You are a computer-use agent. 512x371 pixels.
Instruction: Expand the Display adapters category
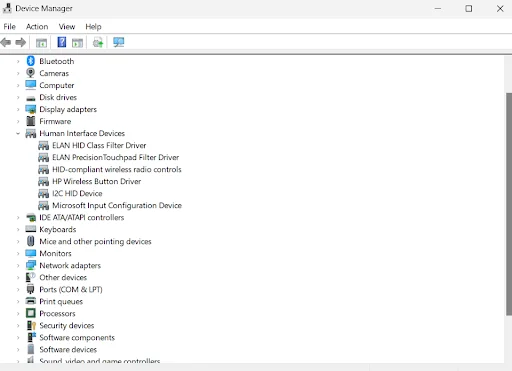tap(18, 109)
